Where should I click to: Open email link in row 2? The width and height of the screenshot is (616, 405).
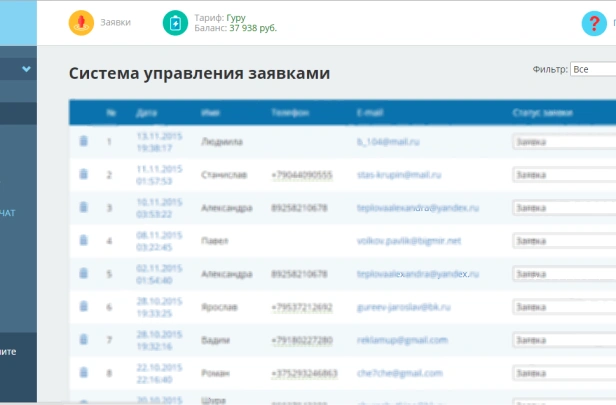point(399,175)
